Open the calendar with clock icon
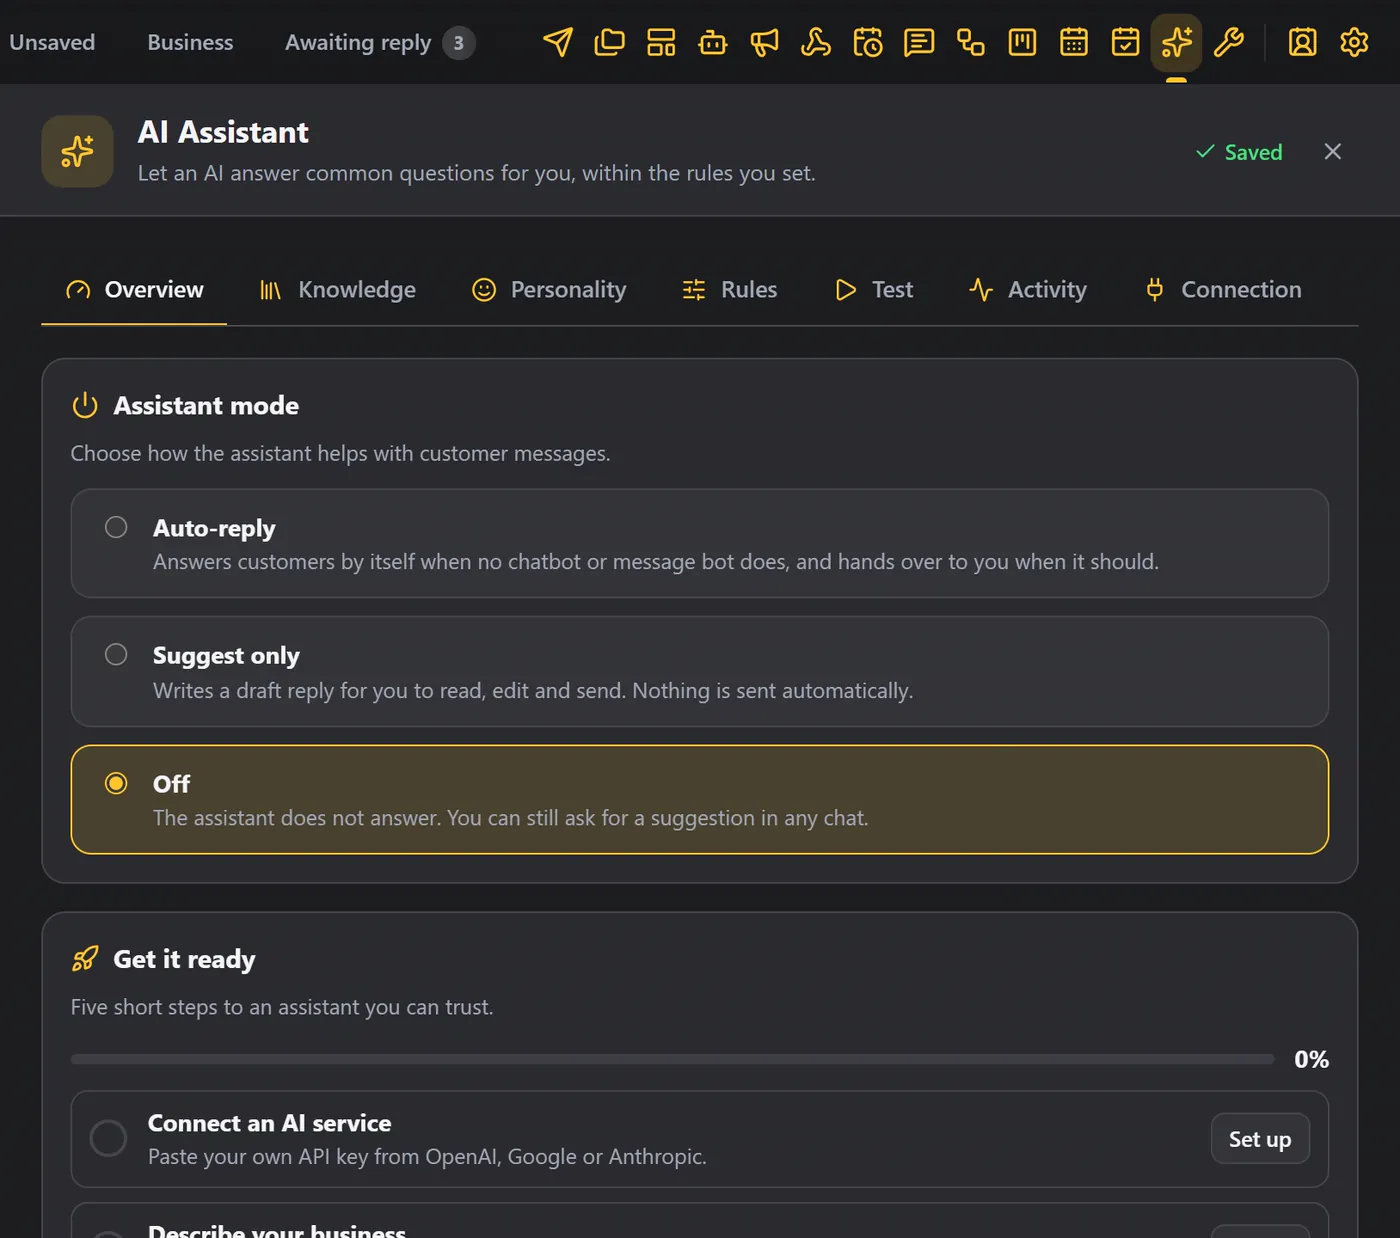 coord(868,42)
